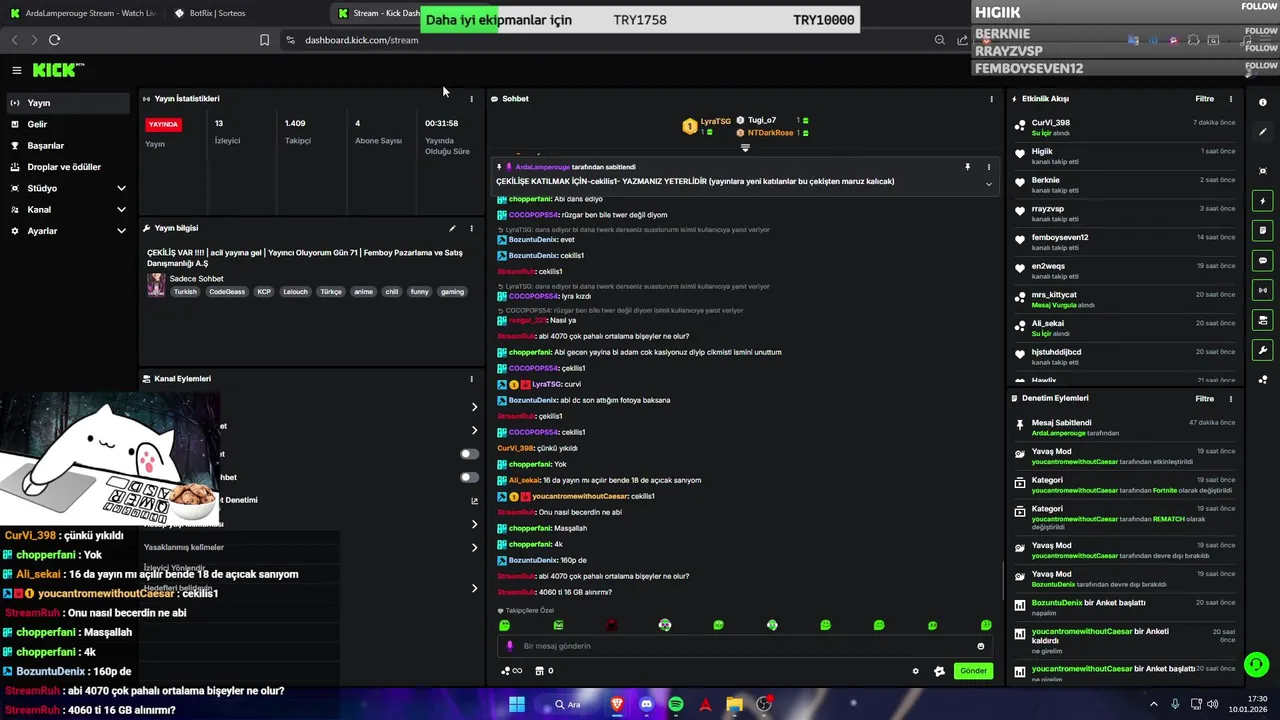
Task: Toggle the chat bubble panel icon in right sidebar
Action: pyautogui.click(x=1263, y=260)
